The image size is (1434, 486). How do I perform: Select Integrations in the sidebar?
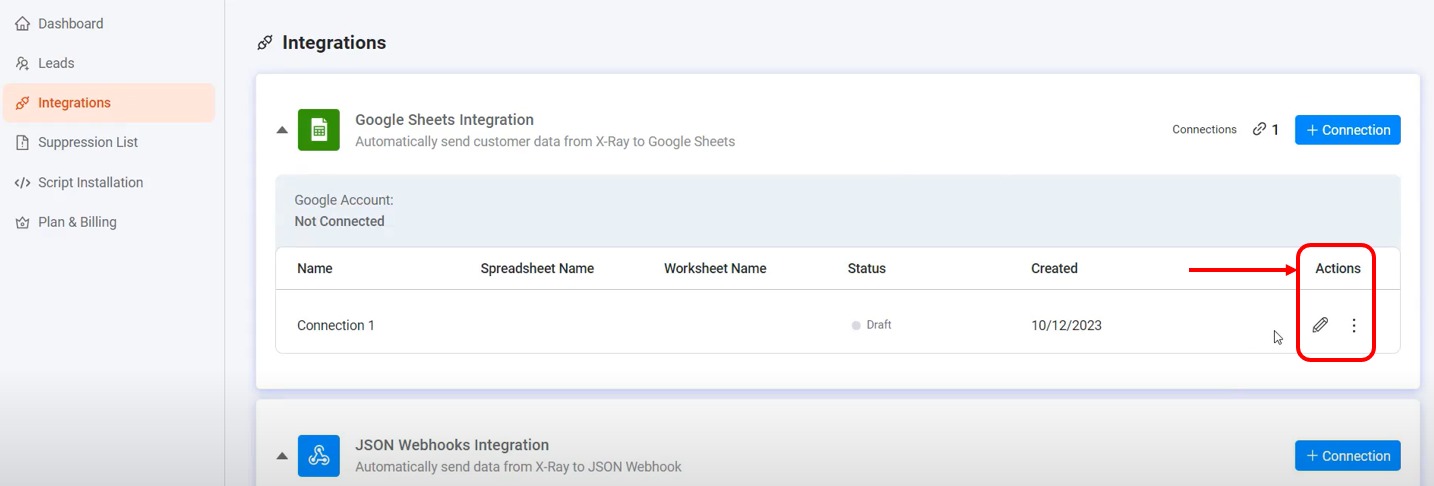[74, 103]
